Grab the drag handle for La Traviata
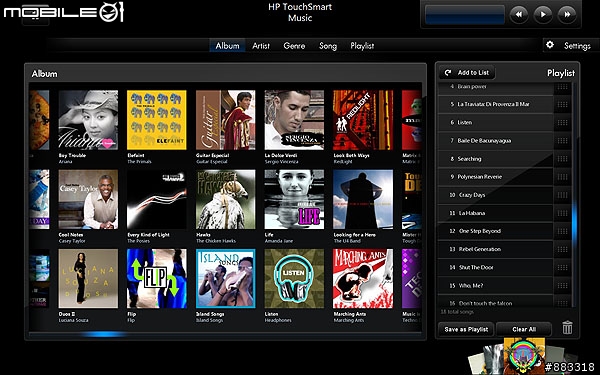600x375 pixels. click(x=562, y=104)
